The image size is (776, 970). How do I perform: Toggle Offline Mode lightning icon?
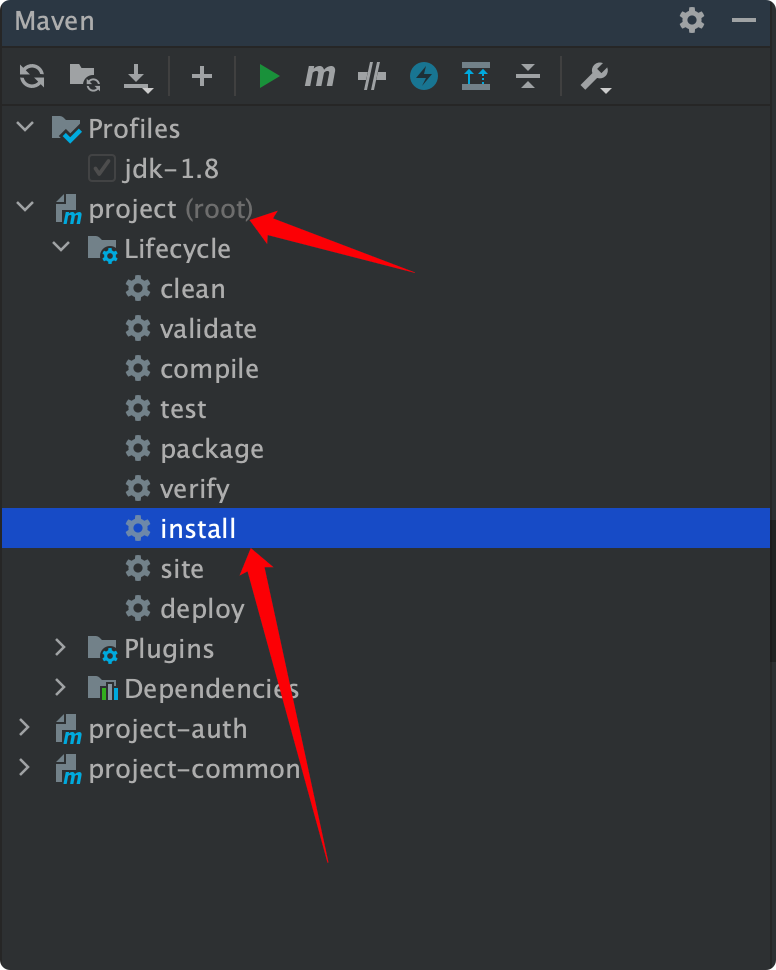(424, 76)
